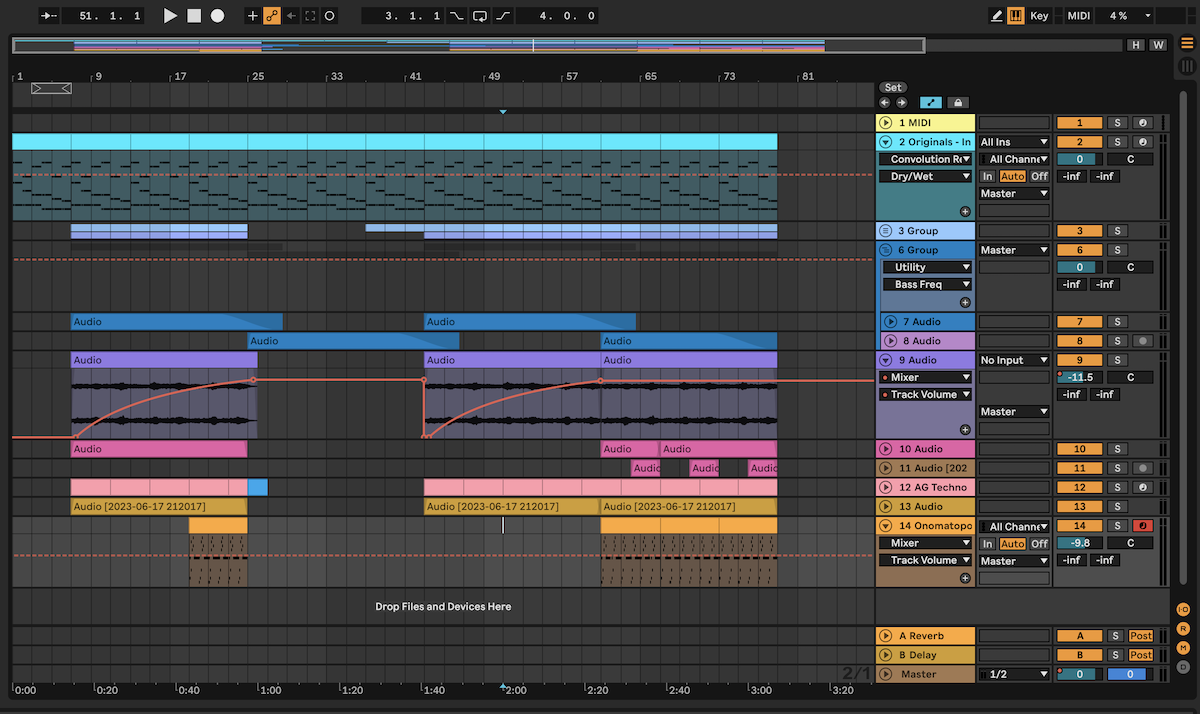The width and height of the screenshot is (1200, 714).
Task: Start playback with the Play button
Action: coord(170,16)
